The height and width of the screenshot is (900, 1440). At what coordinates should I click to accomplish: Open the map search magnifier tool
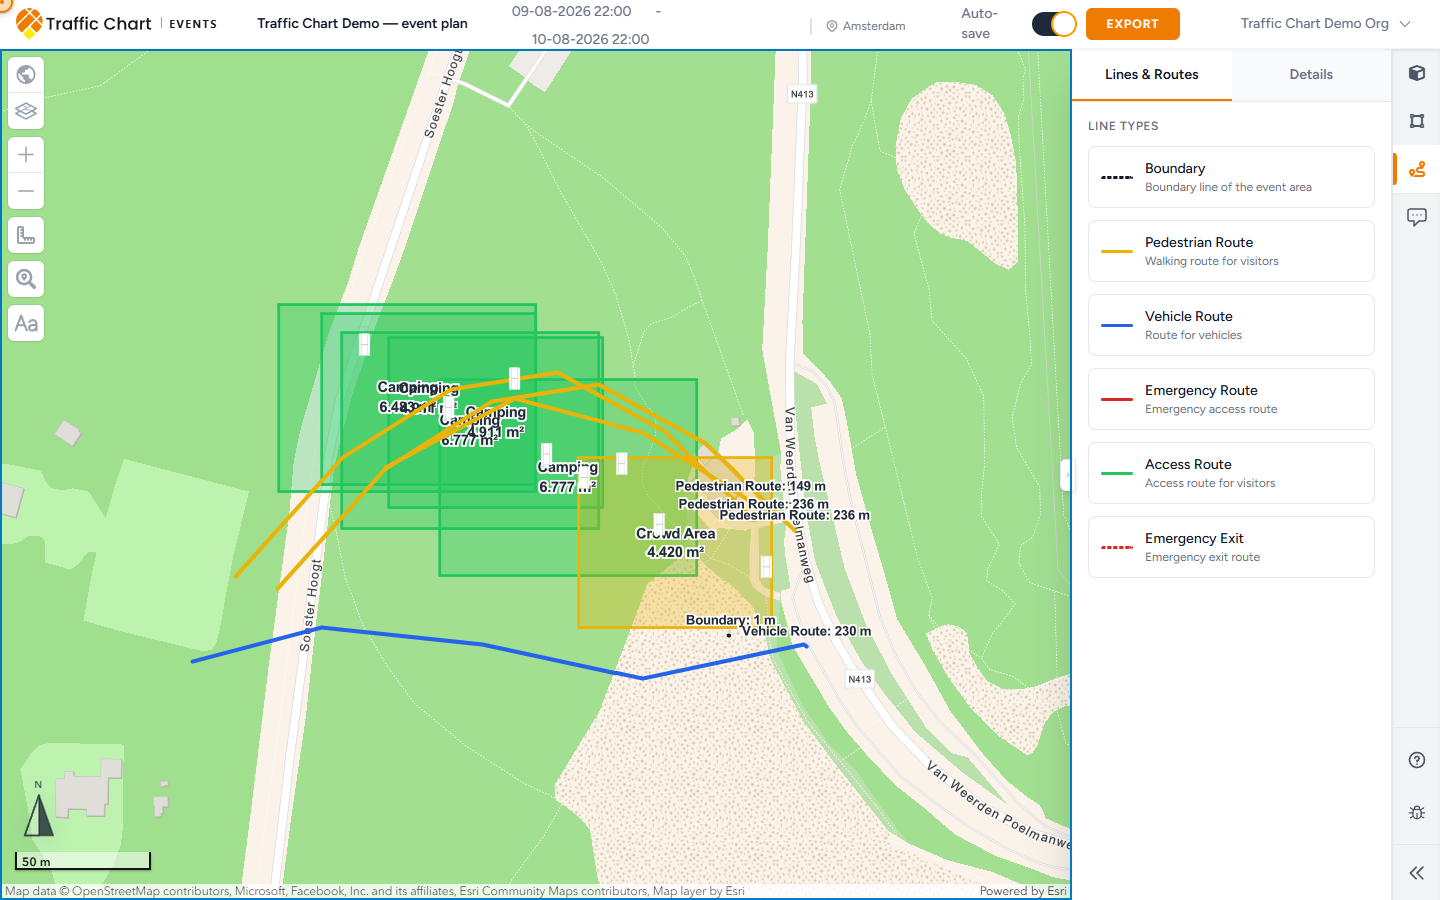[26, 279]
